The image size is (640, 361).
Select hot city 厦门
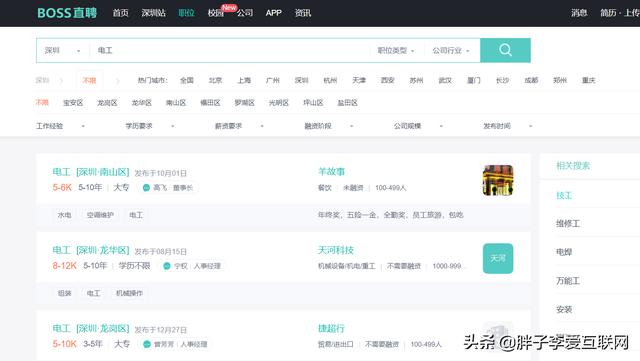[x=474, y=80]
